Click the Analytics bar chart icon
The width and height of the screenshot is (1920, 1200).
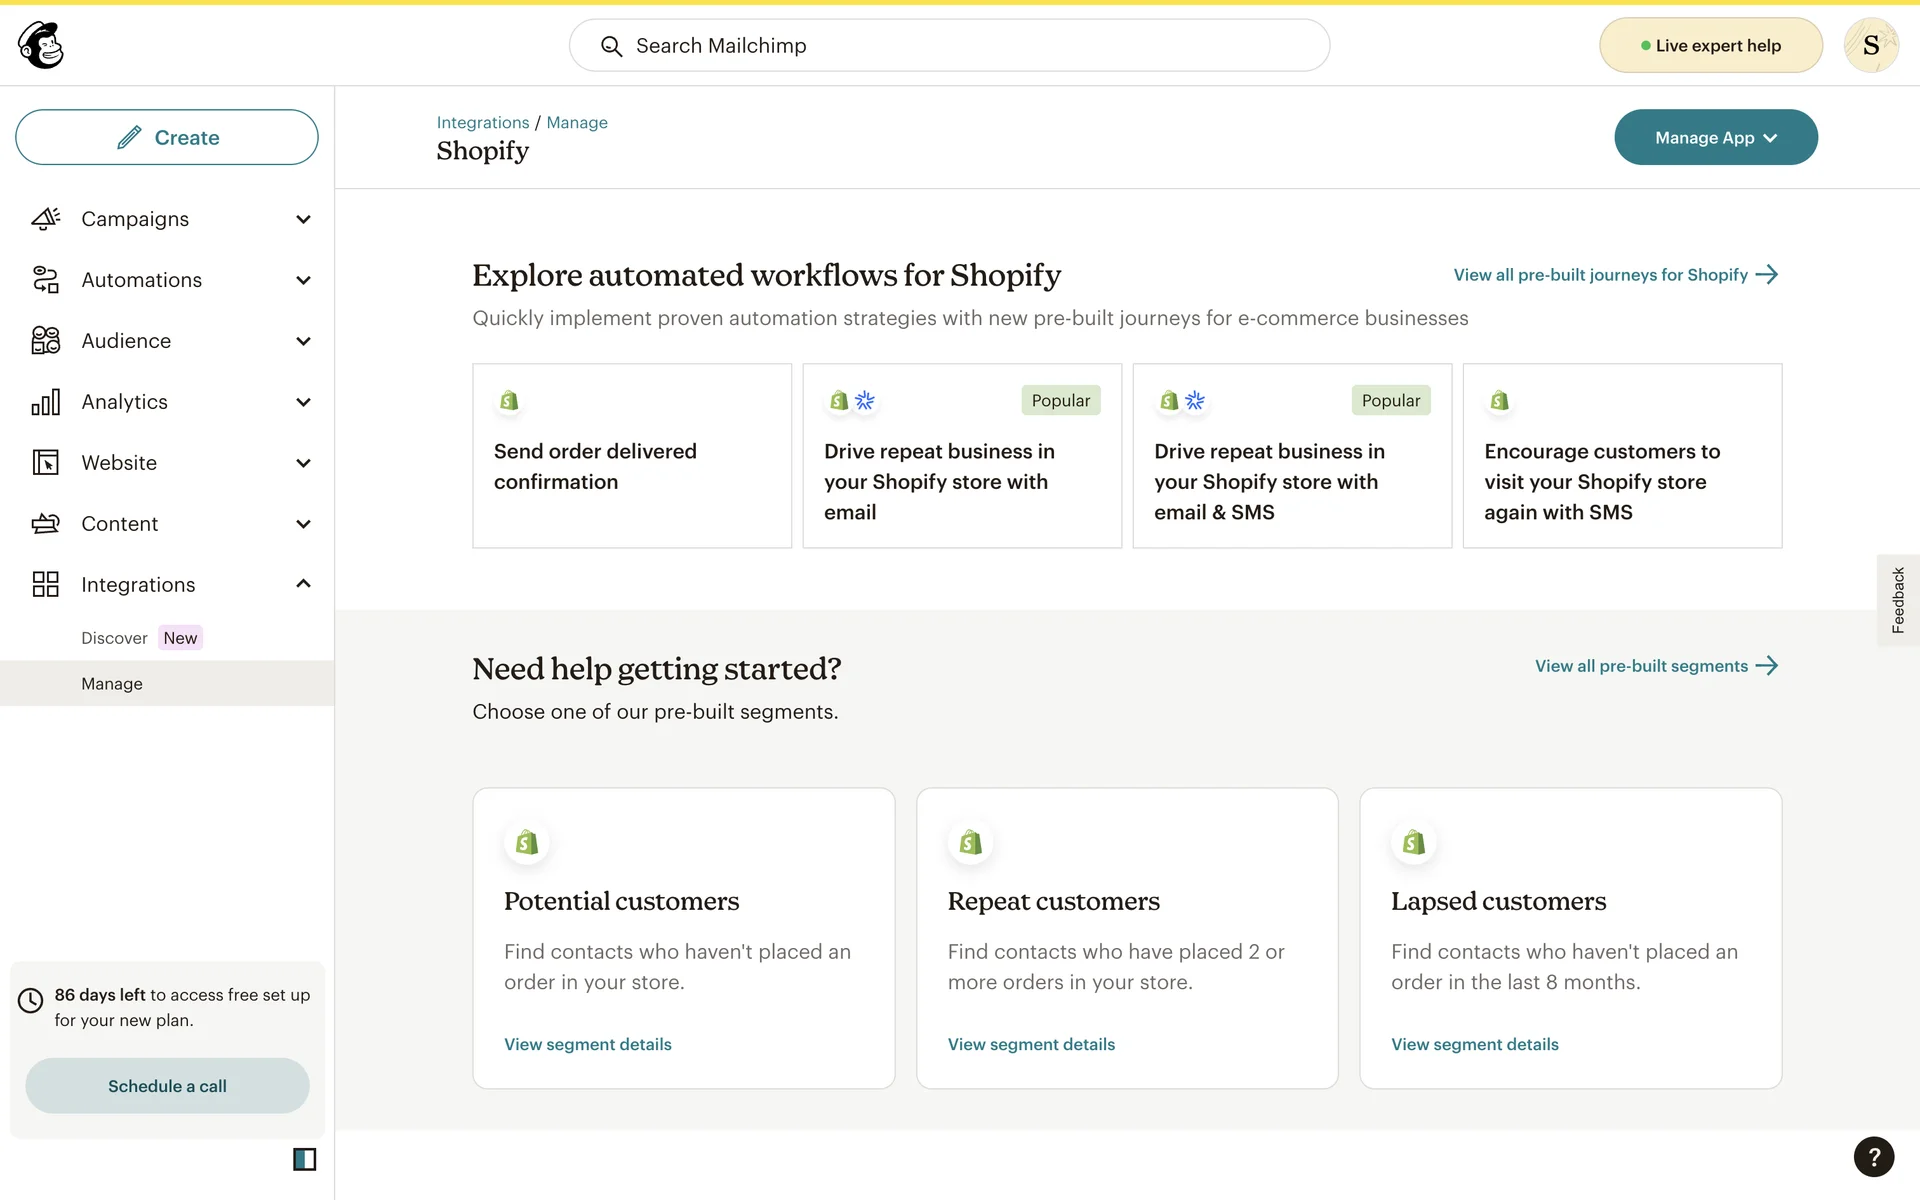point(46,402)
